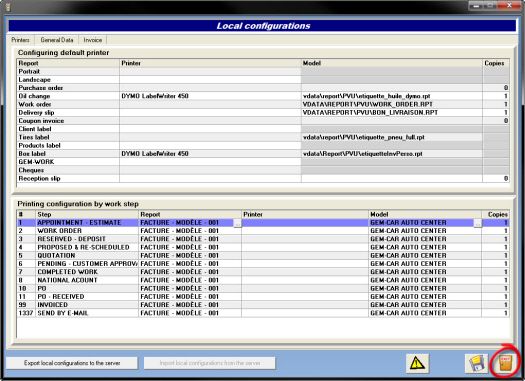Click the Copies cell for Purchase order
Image resolution: width=525 pixels, height=381 pixels.
pyautogui.click(x=496, y=88)
